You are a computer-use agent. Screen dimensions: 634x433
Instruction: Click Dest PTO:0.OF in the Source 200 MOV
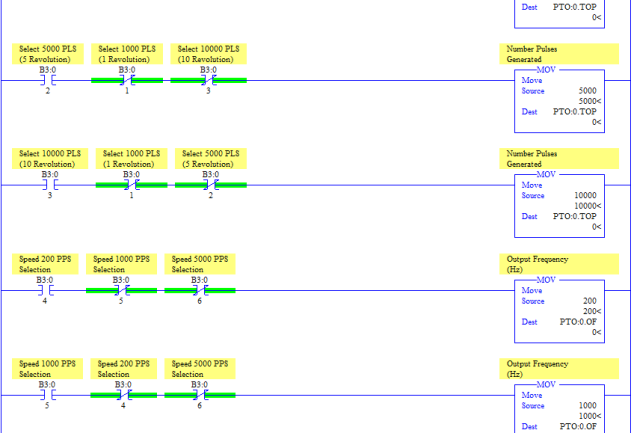tap(578, 322)
